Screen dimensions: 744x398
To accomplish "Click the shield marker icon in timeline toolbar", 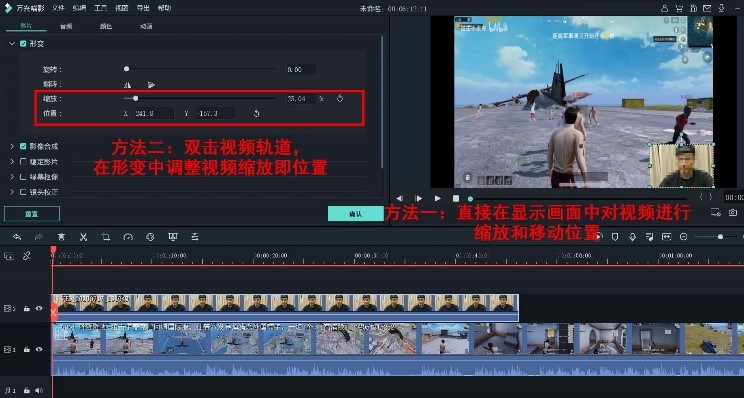I will click(615, 237).
